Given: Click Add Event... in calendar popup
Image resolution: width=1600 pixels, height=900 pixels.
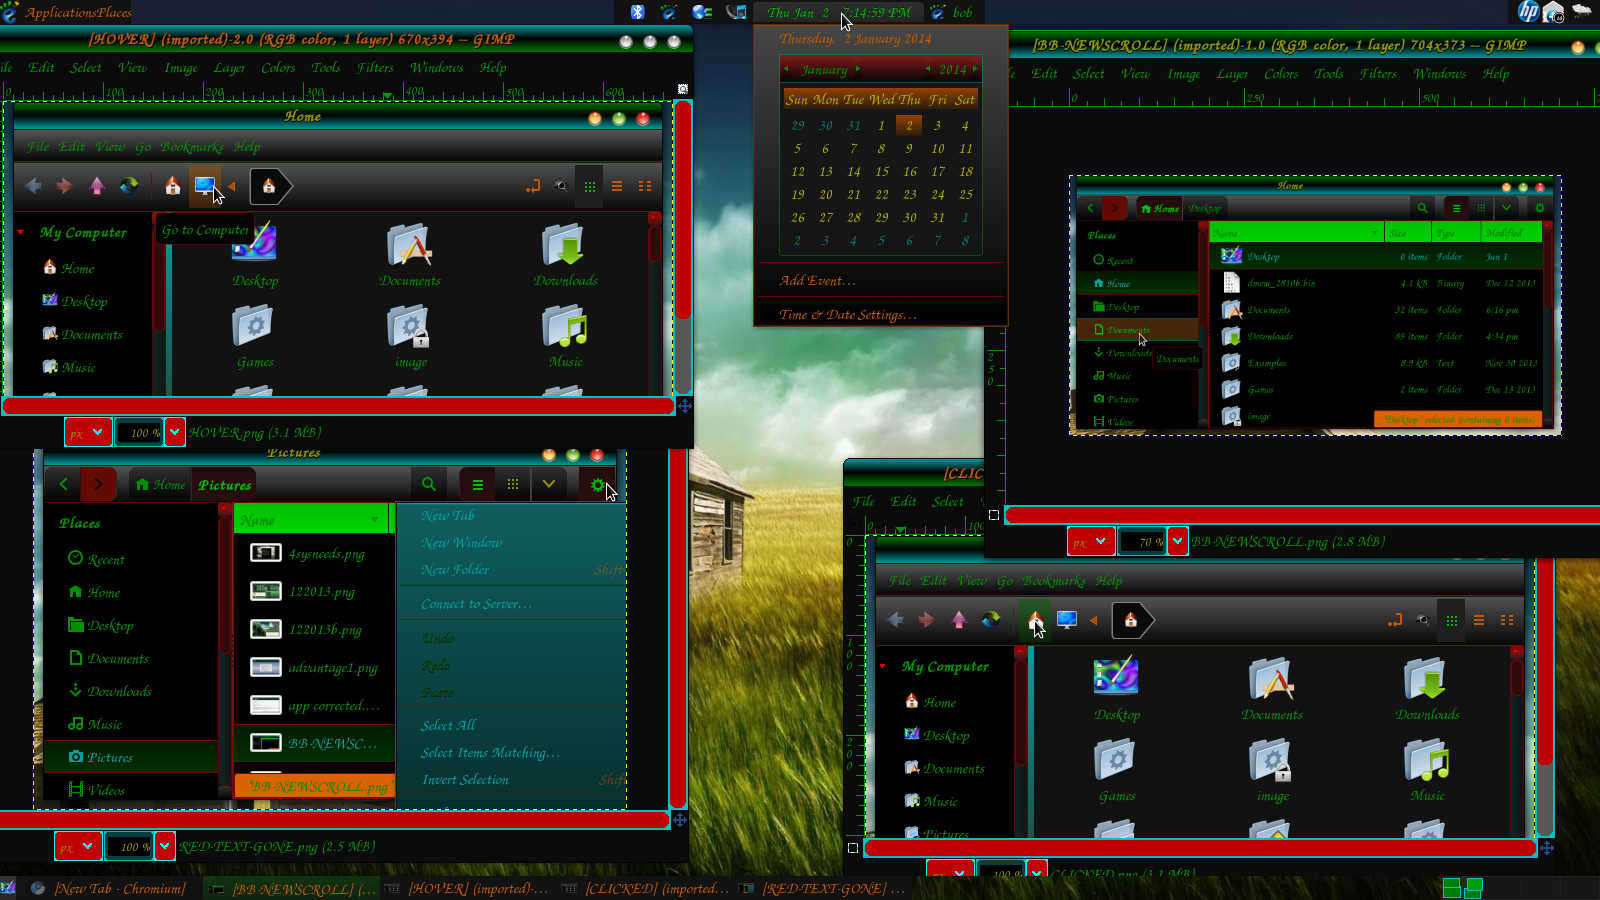Looking at the screenshot, I should (x=818, y=281).
